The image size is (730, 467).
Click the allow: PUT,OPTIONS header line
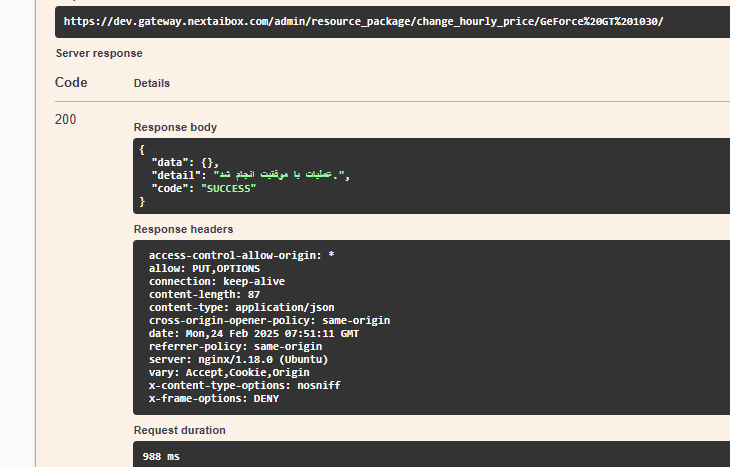(204, 268)
